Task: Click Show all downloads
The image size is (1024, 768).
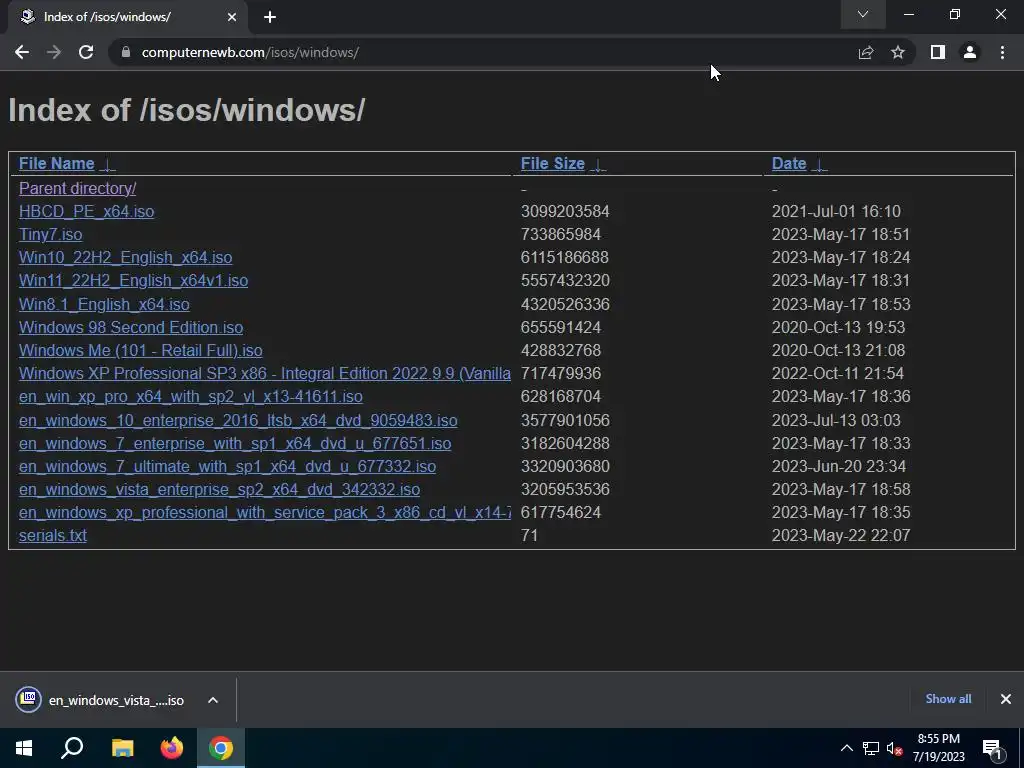Action: [948, 699]
